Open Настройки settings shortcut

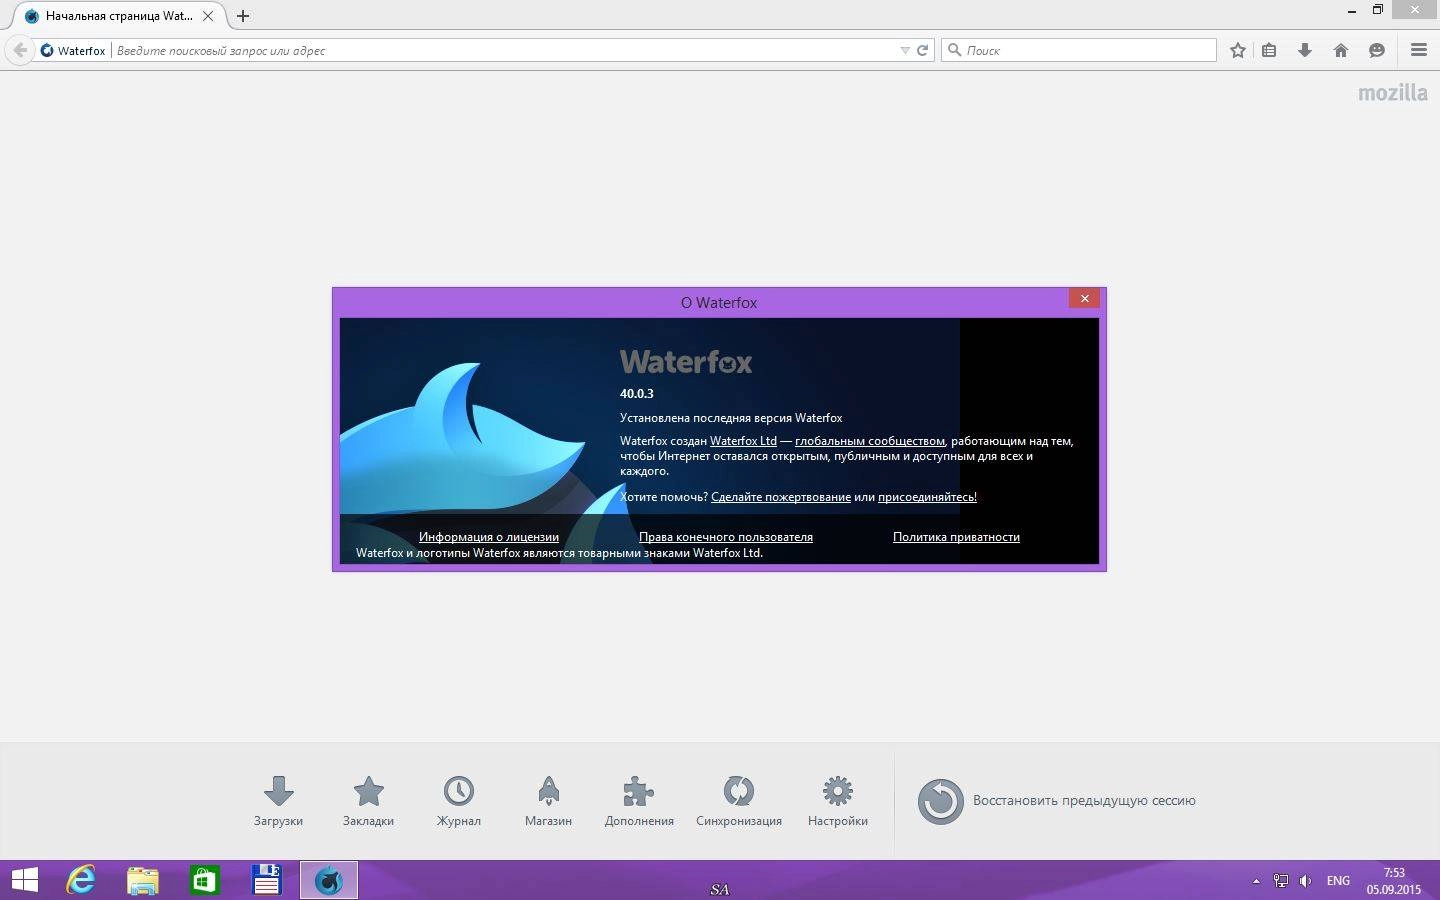(838, 801)
